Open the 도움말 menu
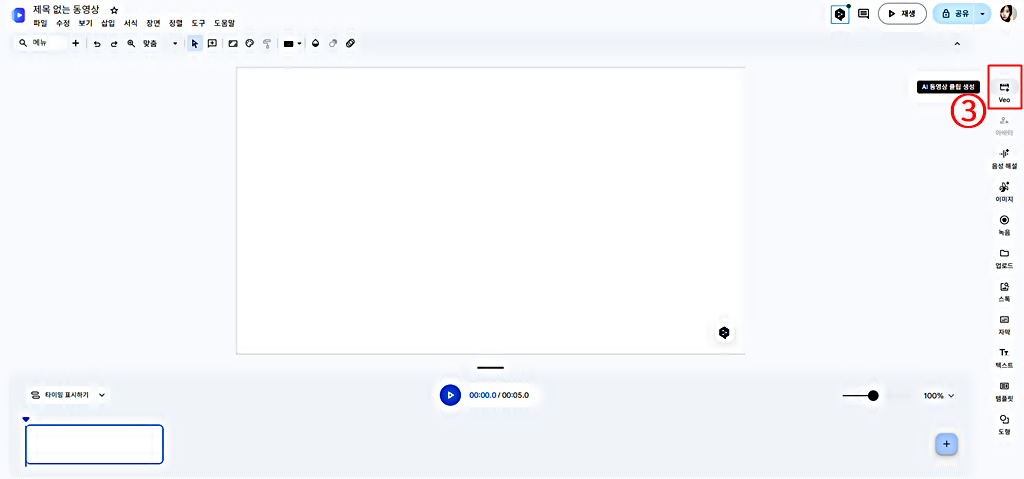1024x479 pixels. pyautogui.click(x=224, y=23)
